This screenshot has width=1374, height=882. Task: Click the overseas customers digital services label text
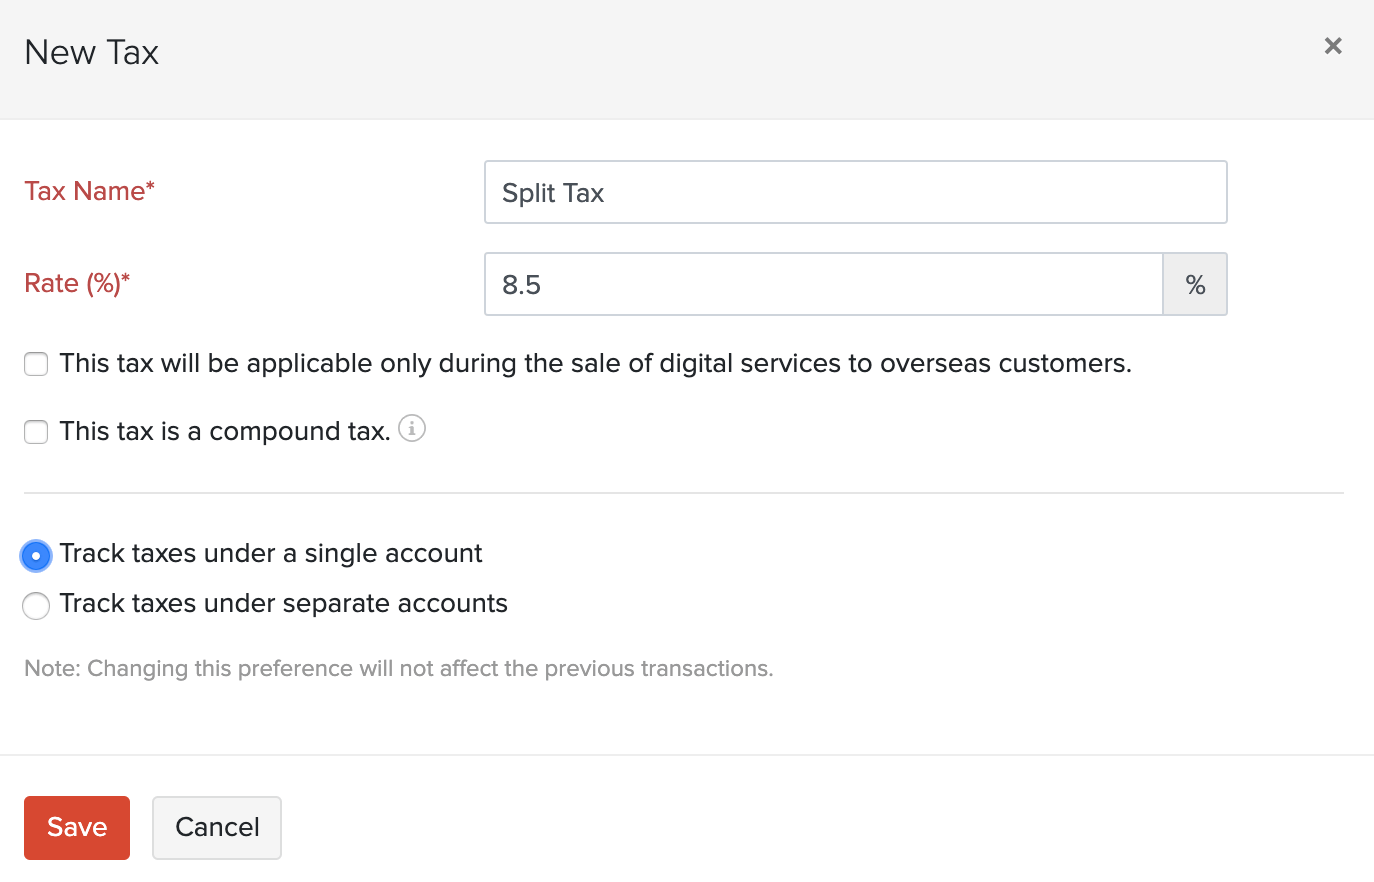coord(595,363)
